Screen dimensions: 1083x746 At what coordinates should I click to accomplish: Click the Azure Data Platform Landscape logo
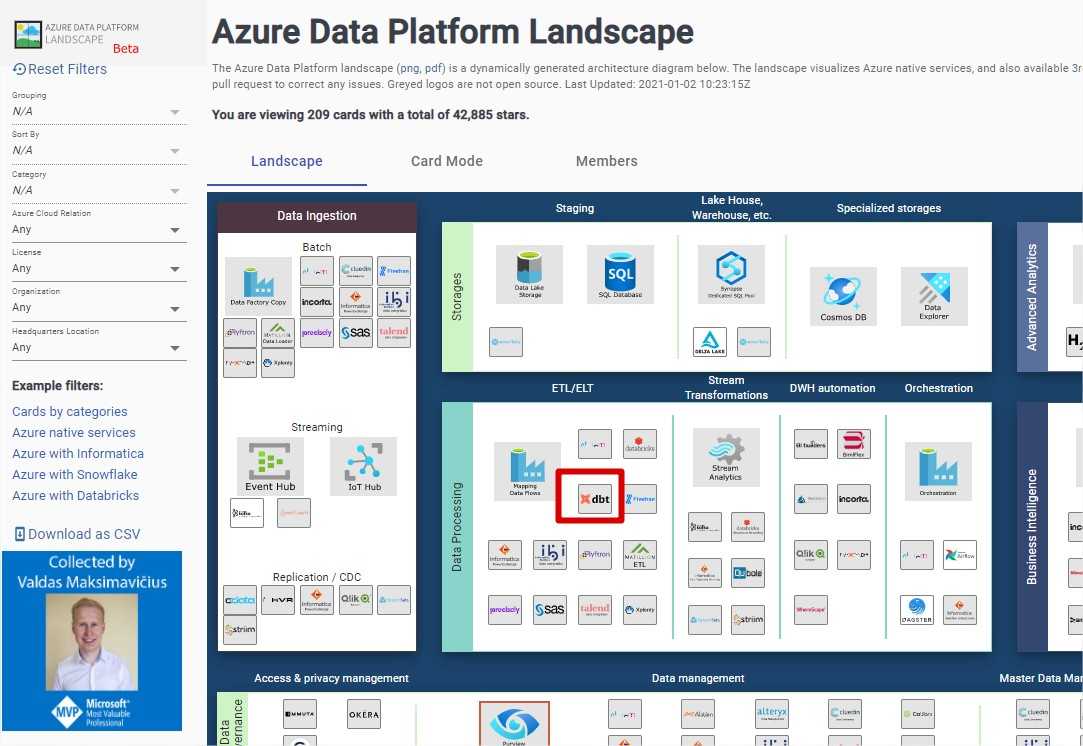pos(77,35)
